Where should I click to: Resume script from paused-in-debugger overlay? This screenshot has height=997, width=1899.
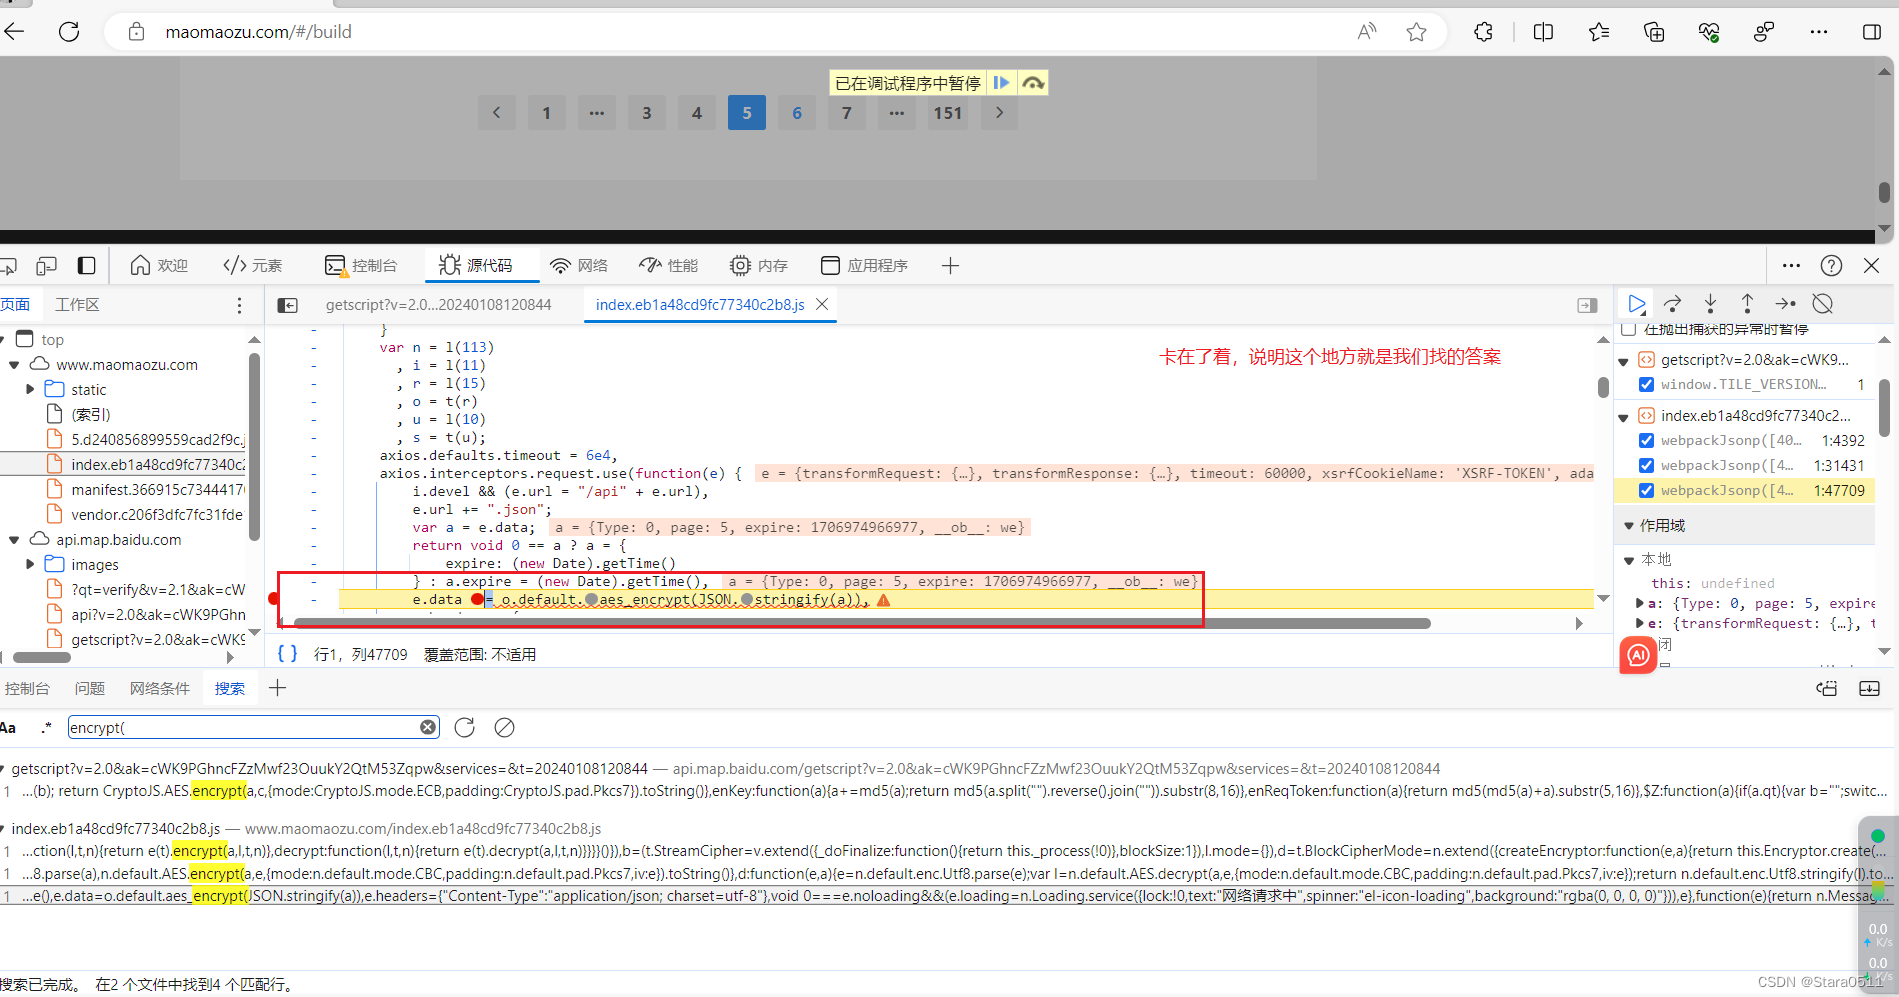pyautogui.click(x=1001, y=83)
